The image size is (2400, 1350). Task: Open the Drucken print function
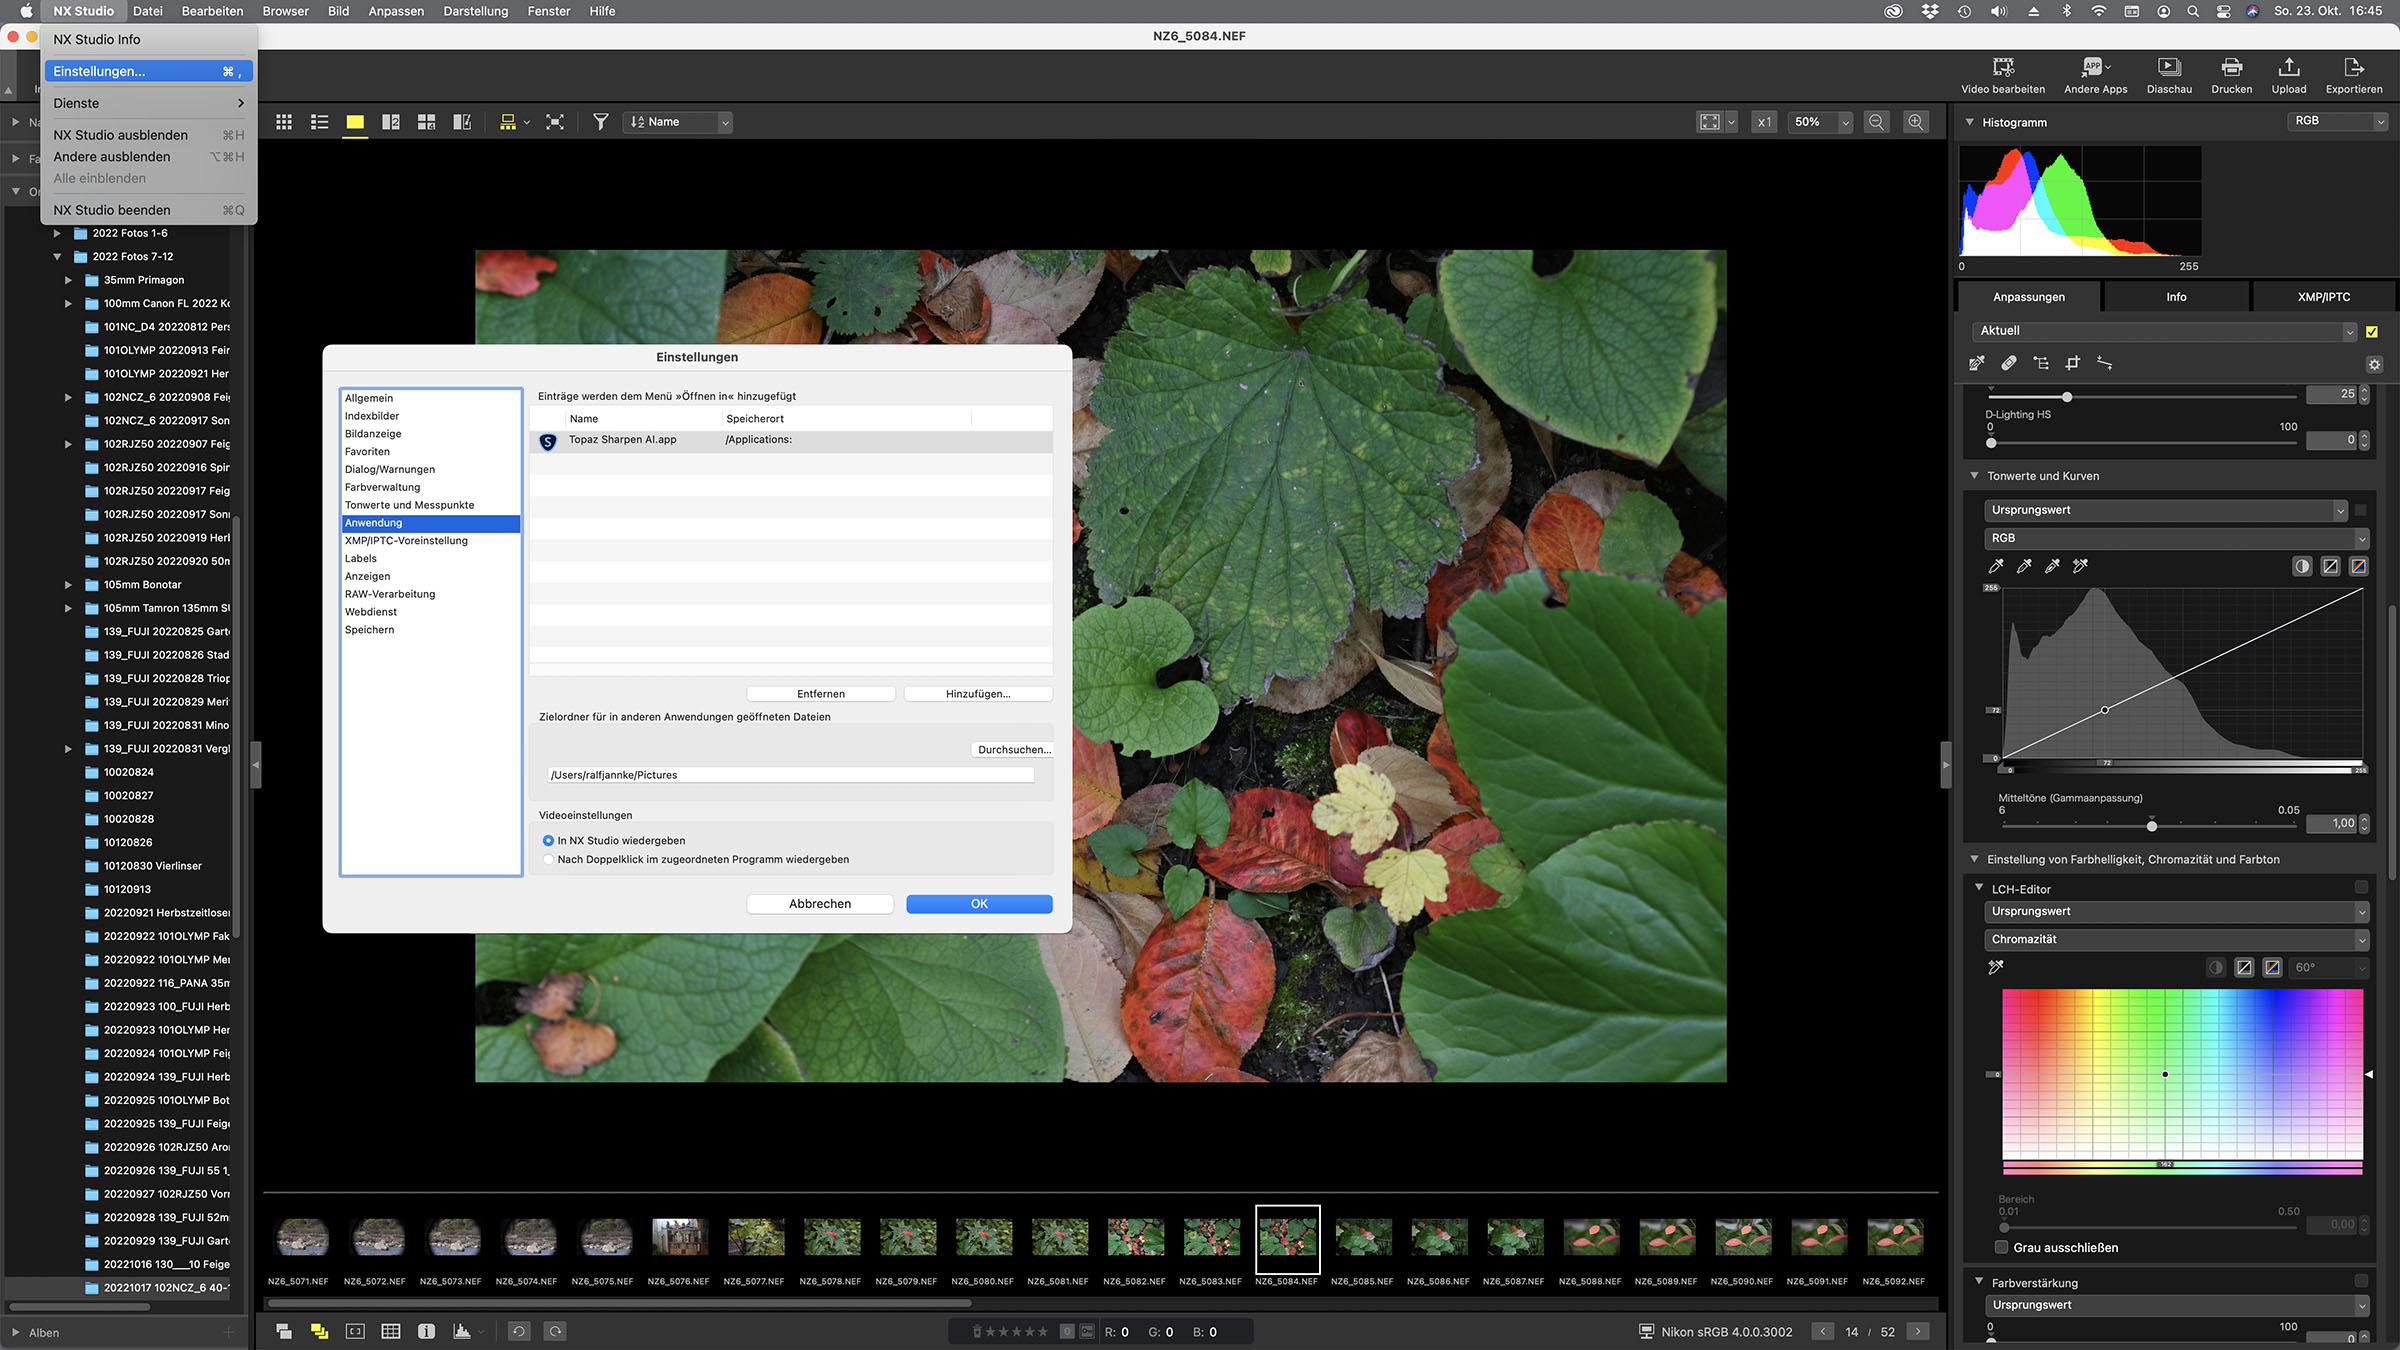point(2231,75)
